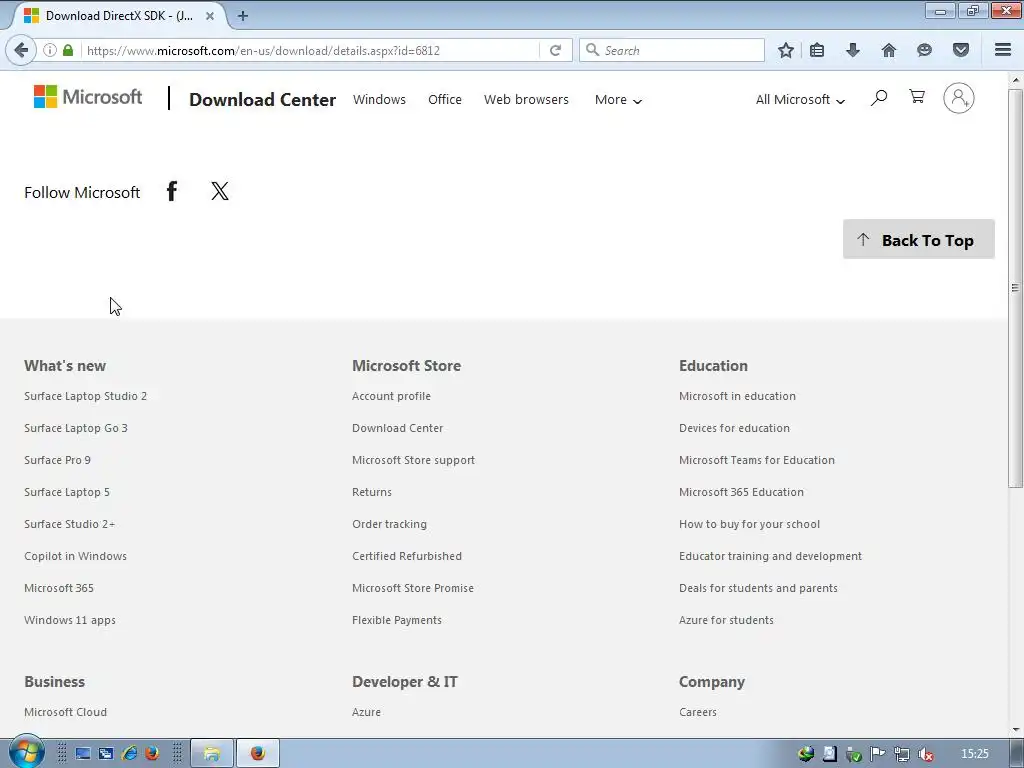Image resolution: width=1024 pixels, height=768 pixels.
Task: Click the system clock showing 15:25
Action: tap(974, 754)
